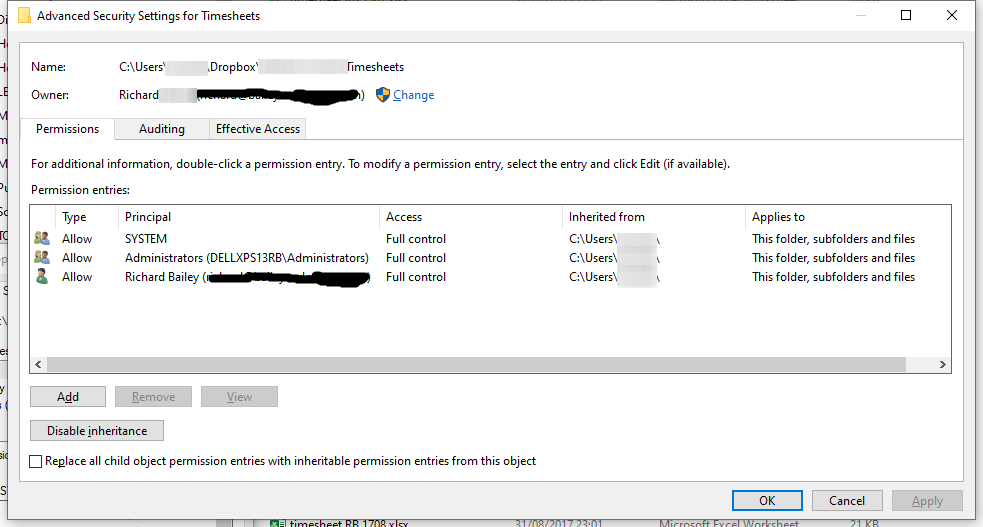Image resolution: width=983 pixels, height=527 pixels.
Task: Click the Change owner link
Action: [x=413, y=95]
